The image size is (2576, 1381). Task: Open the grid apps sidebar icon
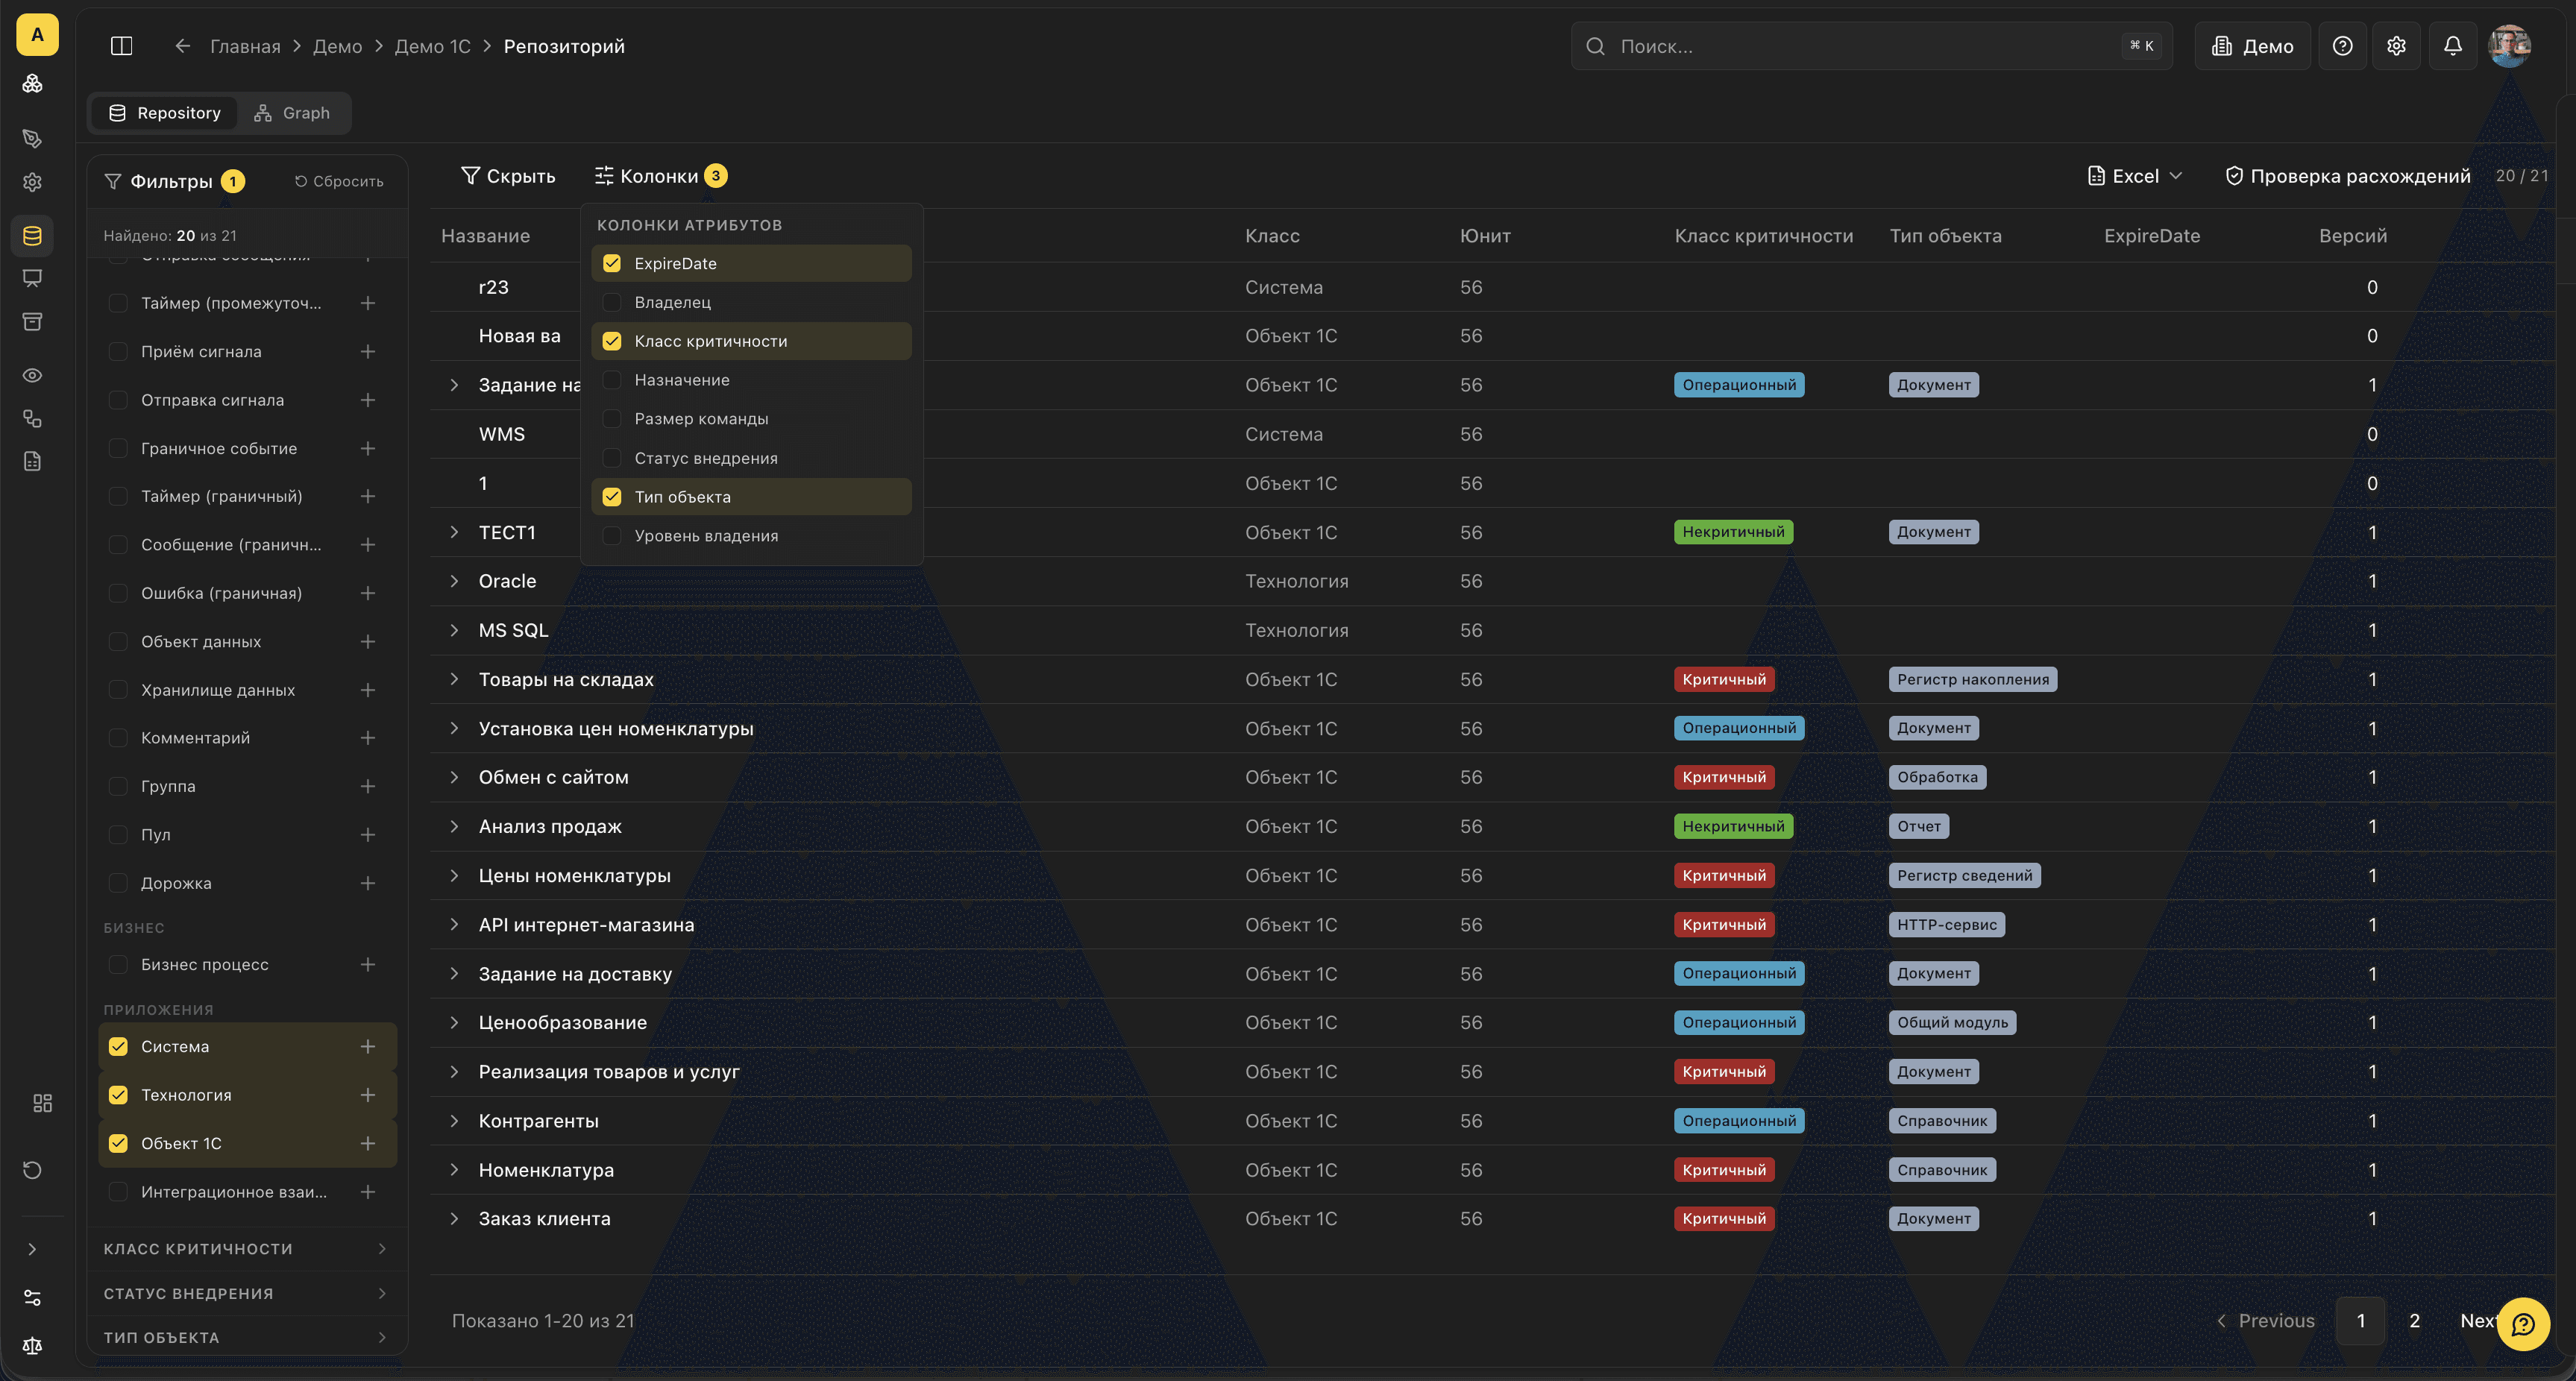click(x=42, y=1102)
